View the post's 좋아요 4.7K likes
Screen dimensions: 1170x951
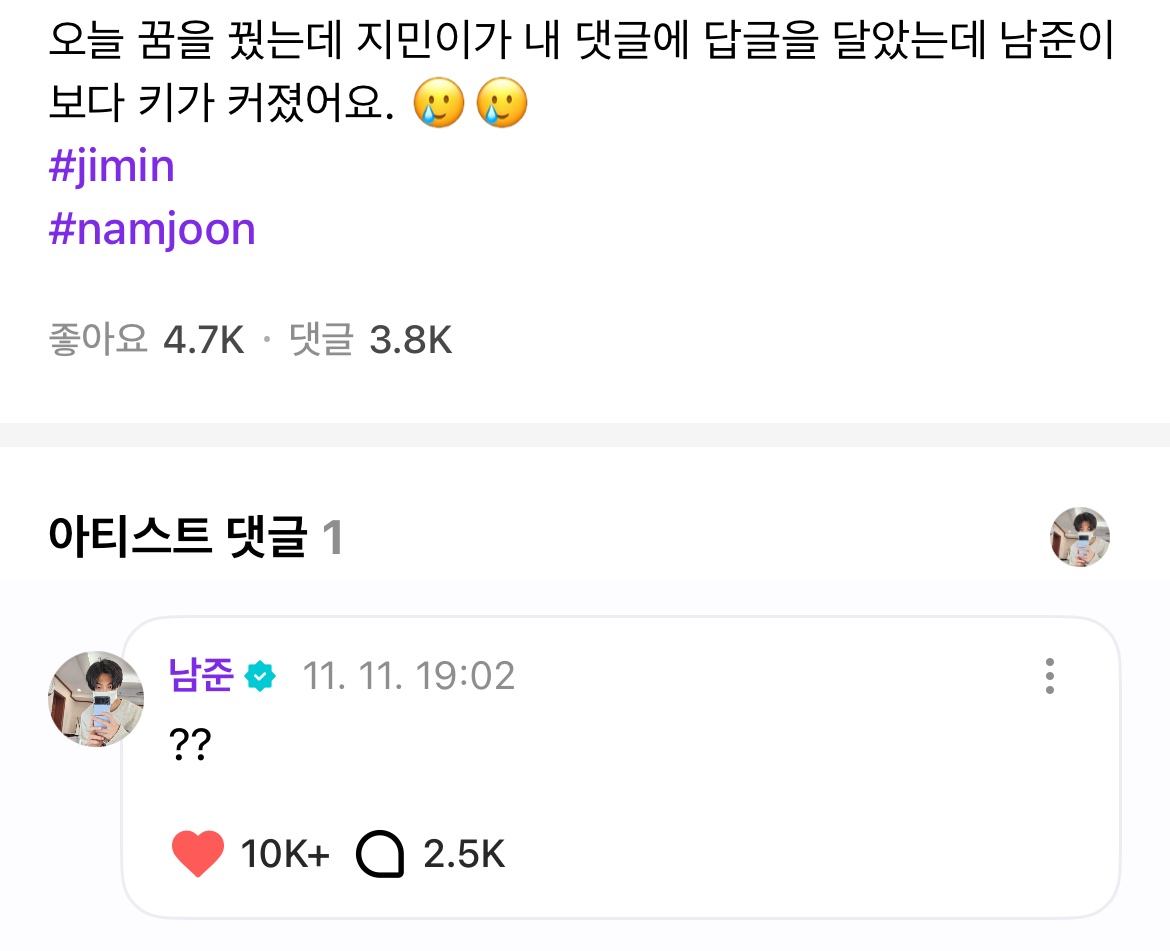146,341
